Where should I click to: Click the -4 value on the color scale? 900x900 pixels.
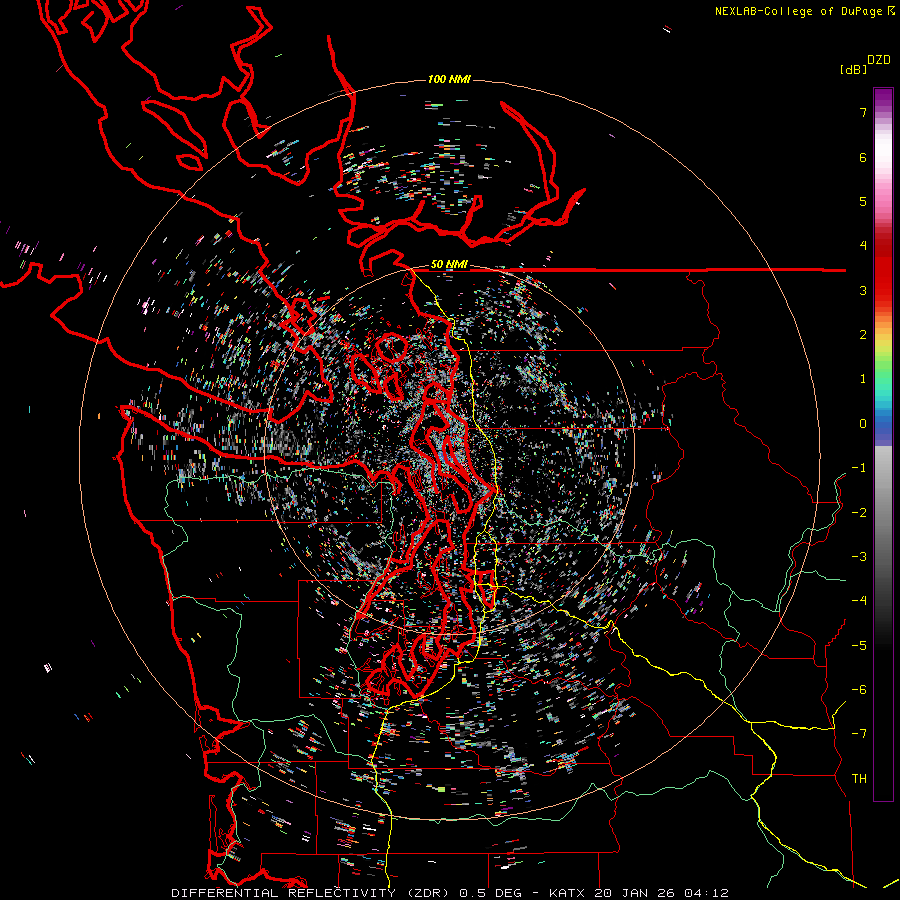click(x=859, y=601)
